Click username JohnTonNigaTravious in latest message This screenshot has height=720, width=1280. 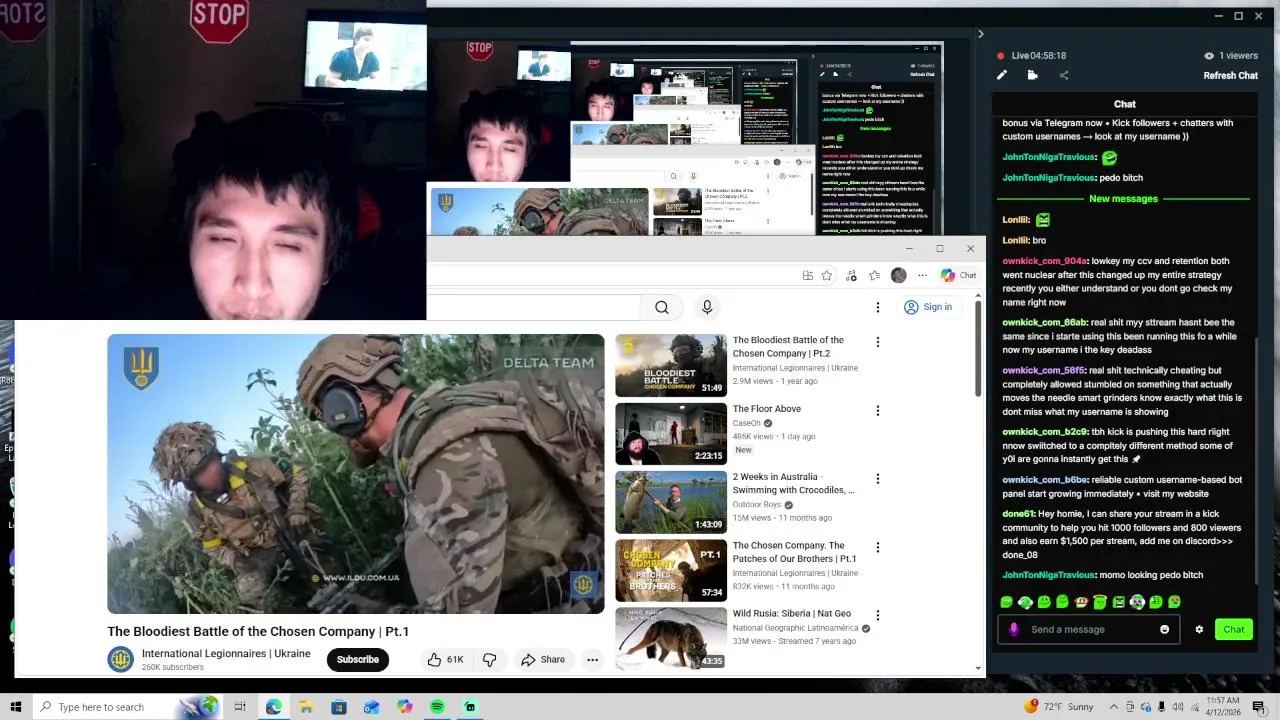[1049, 576]
